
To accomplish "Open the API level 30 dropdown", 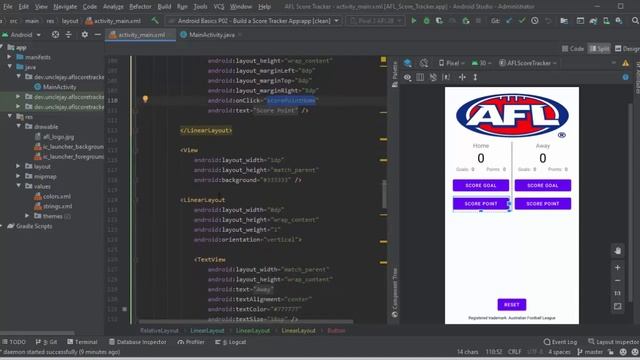I will click(481, 63).
